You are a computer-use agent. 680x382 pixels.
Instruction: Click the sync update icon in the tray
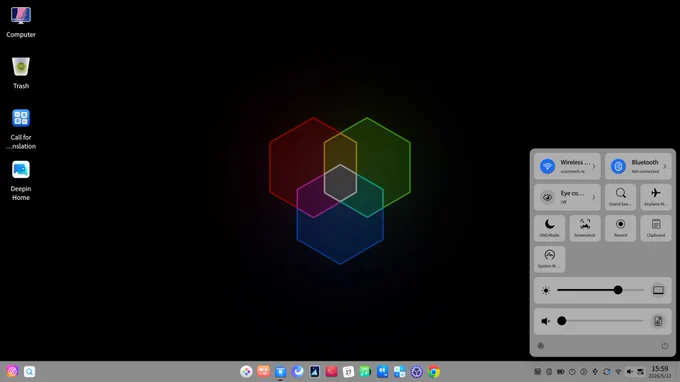pos(607,372)
